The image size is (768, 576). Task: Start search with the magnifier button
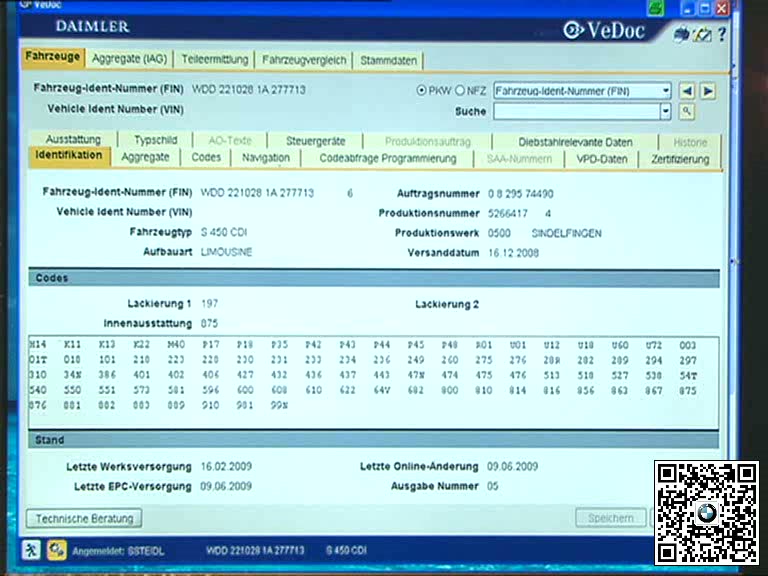click(x=687, y=112)
